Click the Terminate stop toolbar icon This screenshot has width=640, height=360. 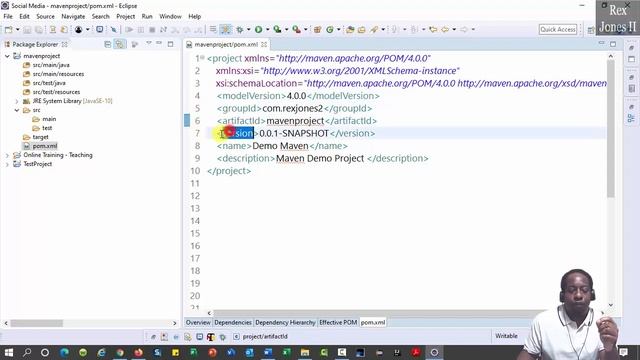pos(152,30)
